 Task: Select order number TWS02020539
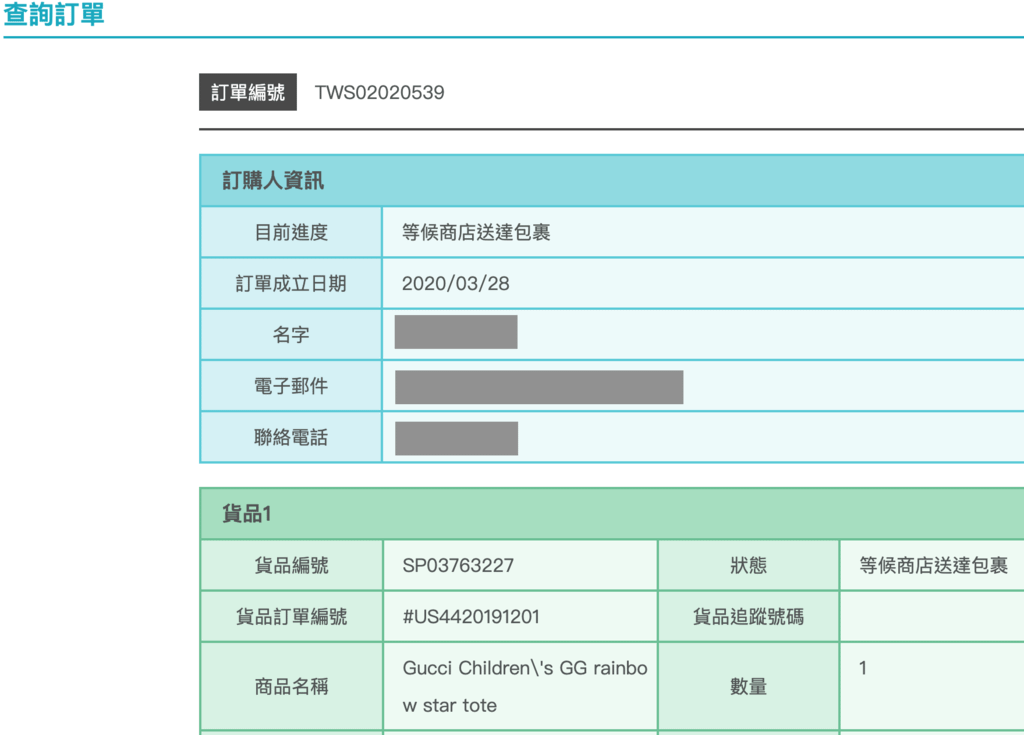[379, 92]
